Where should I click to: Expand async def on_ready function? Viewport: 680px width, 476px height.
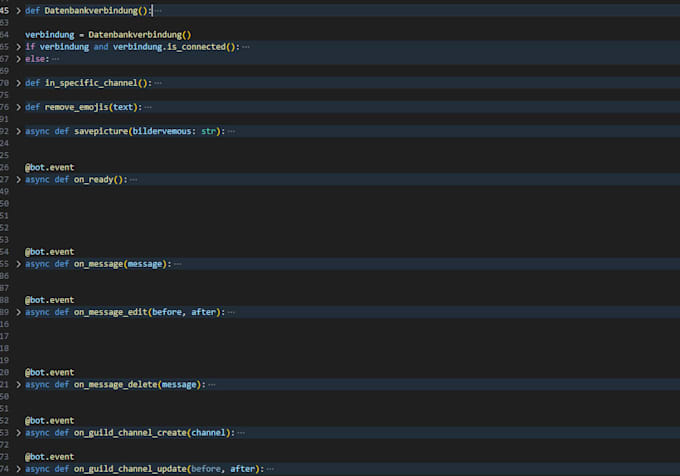[x=18, y=179]
